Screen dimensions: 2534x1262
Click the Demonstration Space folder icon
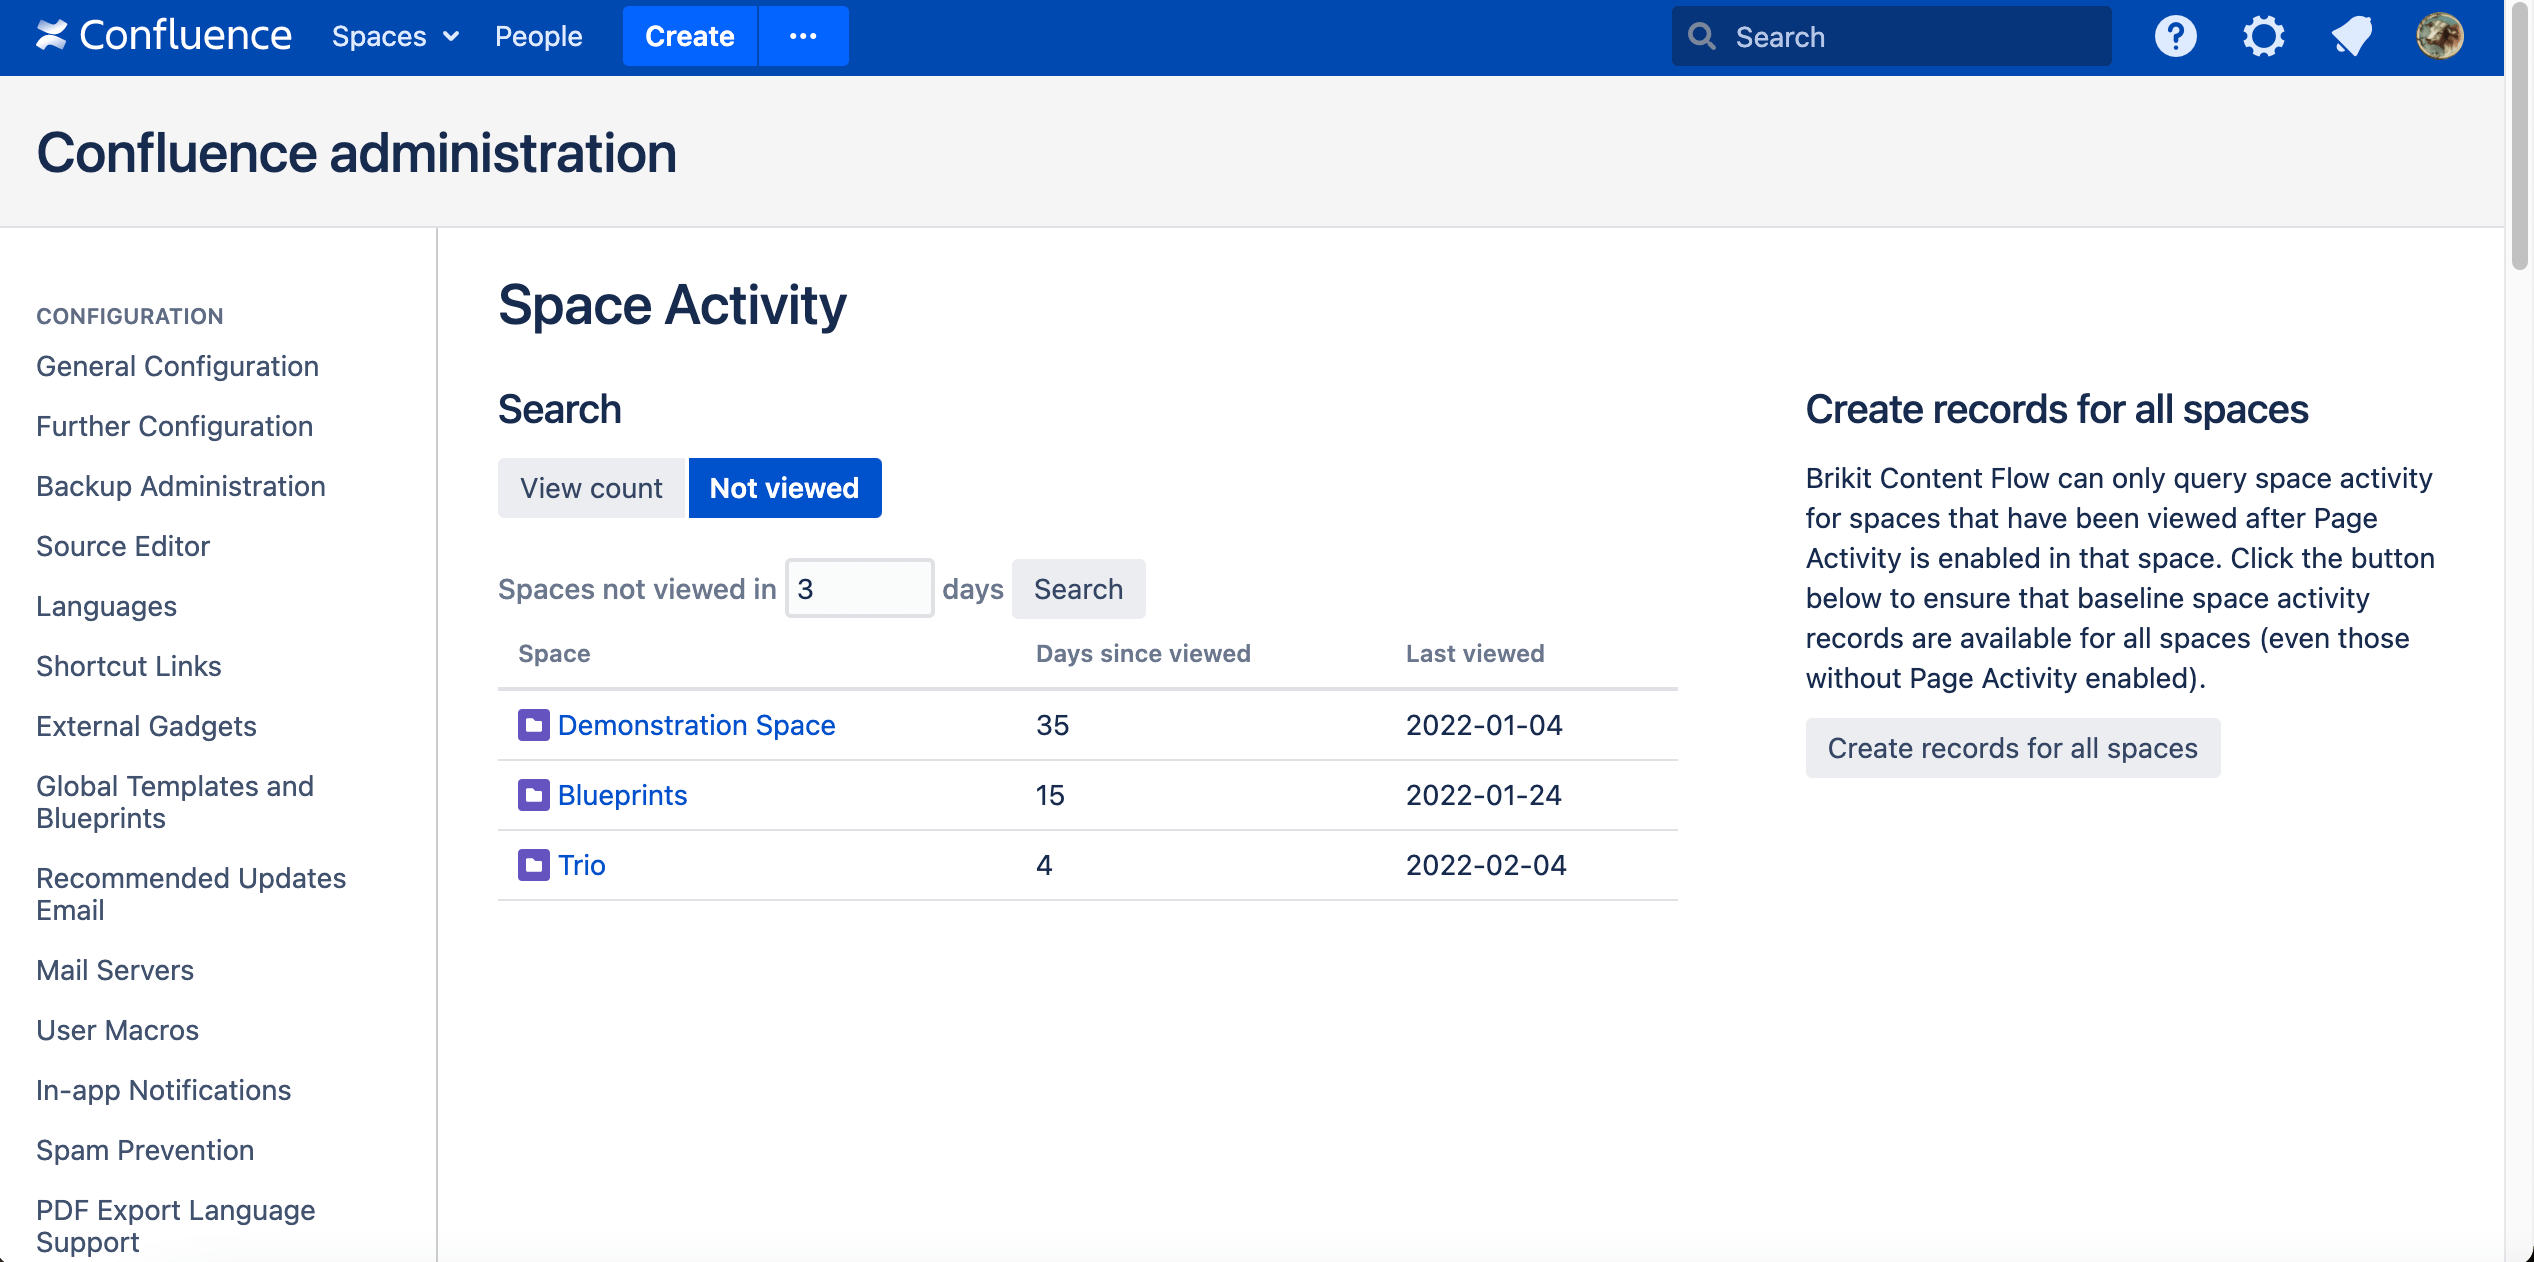[533, 725]
